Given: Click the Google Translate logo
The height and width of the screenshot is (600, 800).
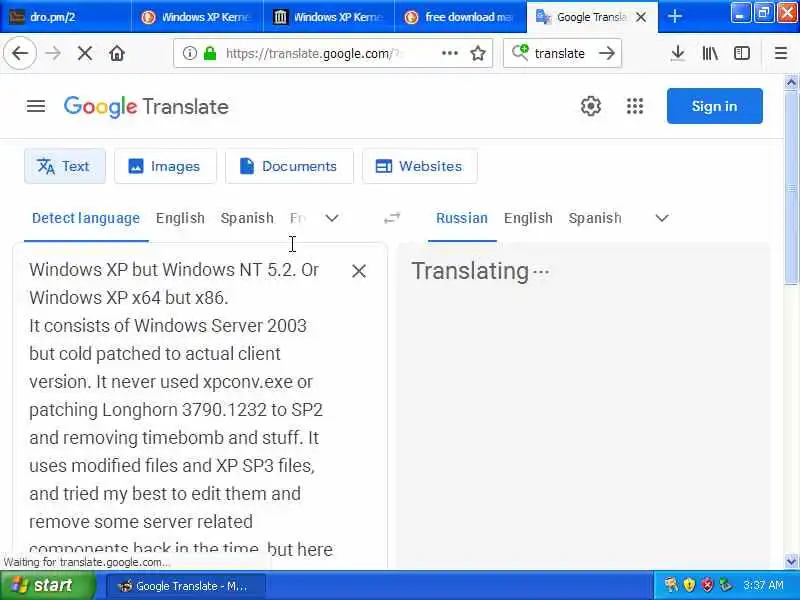Looking at the screenshot, I should [146, 107].
